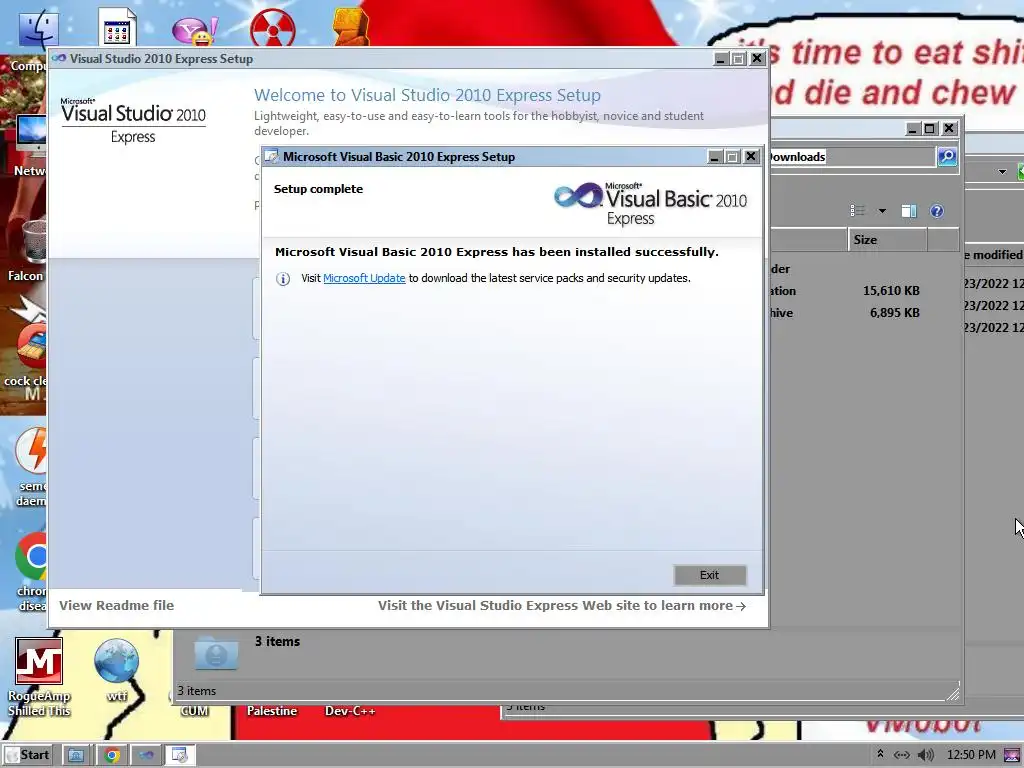Open the Yahoo Messenger desktop icon
This screenshot has width=1024, height=768.
point(195,29)
